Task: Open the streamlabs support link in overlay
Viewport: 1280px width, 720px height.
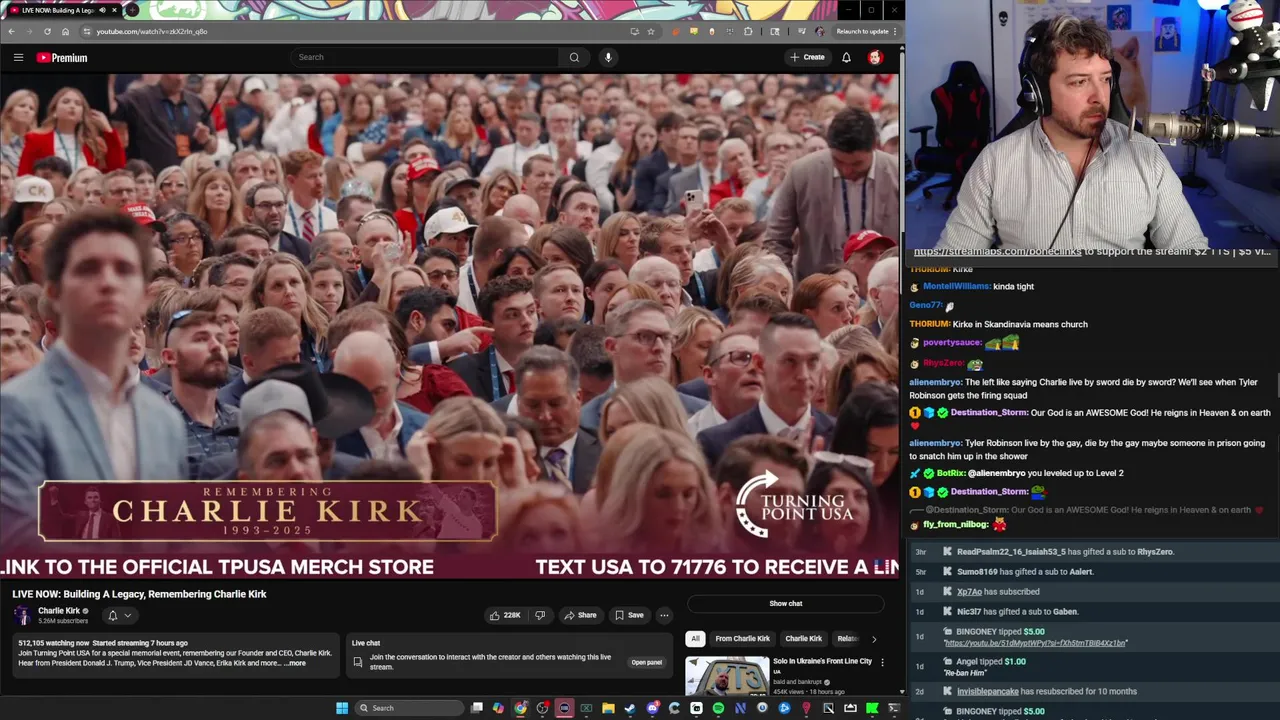Action: pyautogui.click(x=997, y=252)
